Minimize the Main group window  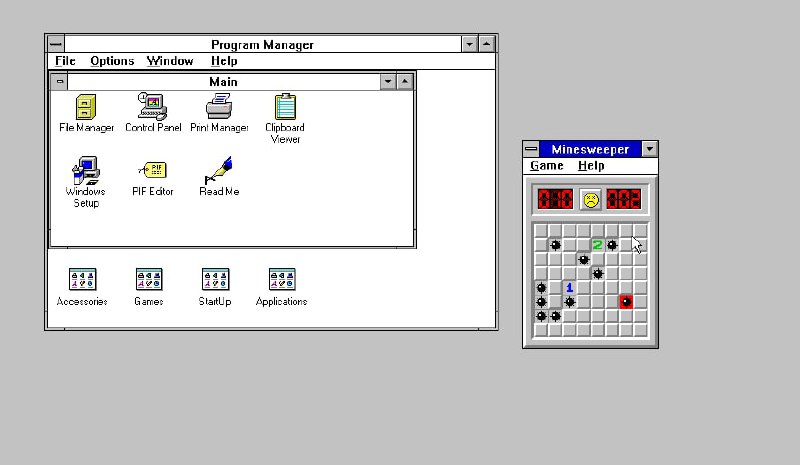(x=388, y=82)
